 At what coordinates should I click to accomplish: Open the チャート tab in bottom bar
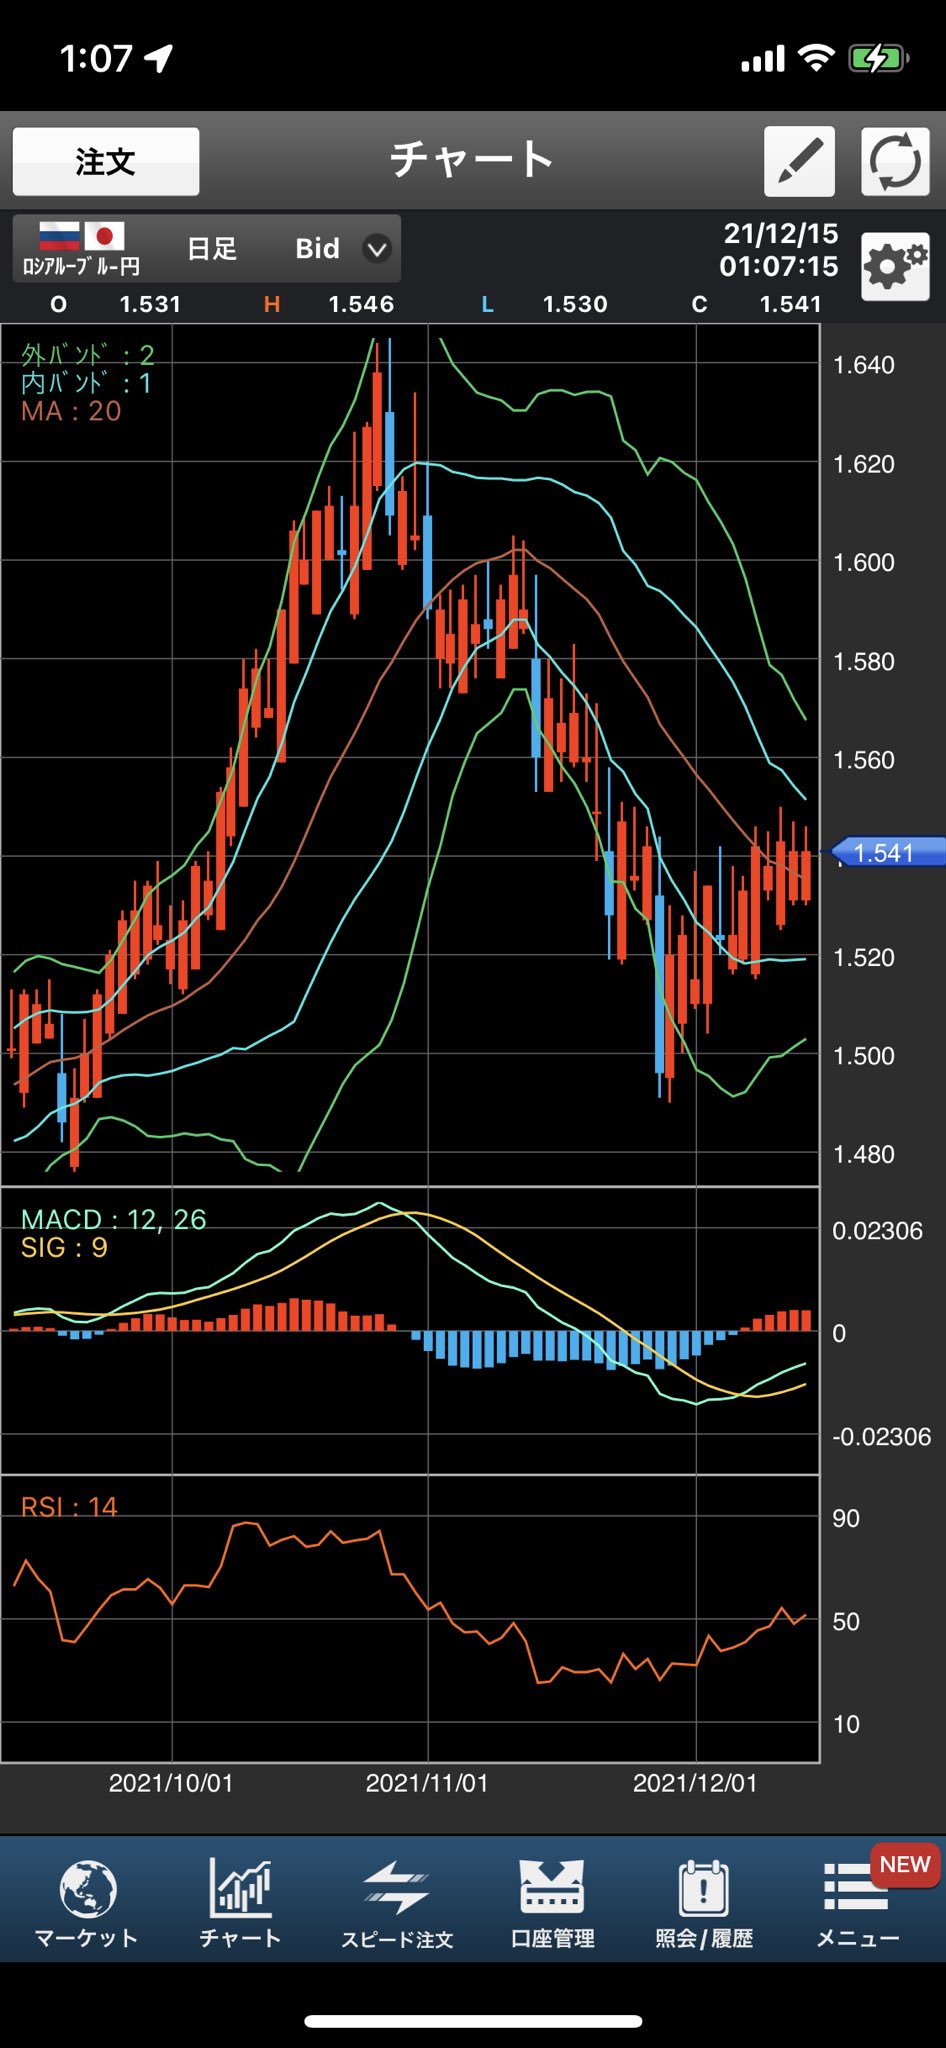point(240,1903)
